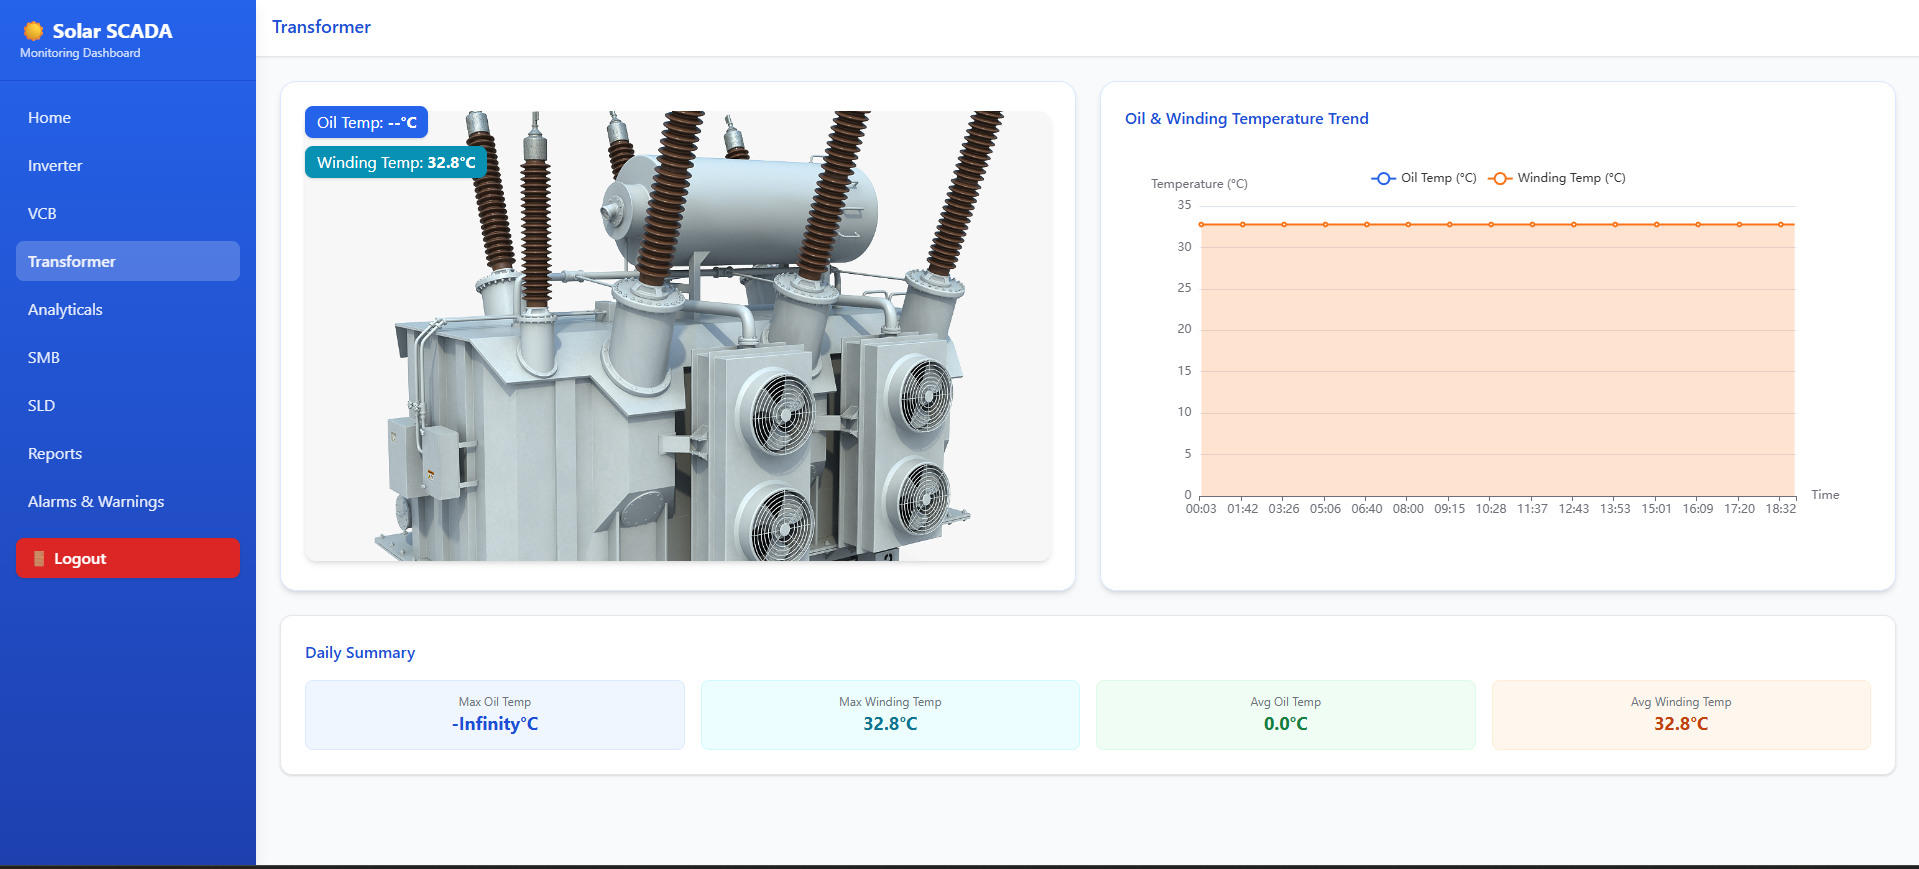
Task: Click the Avg Winding Temp summary card
Action: tap(1680, 715)
